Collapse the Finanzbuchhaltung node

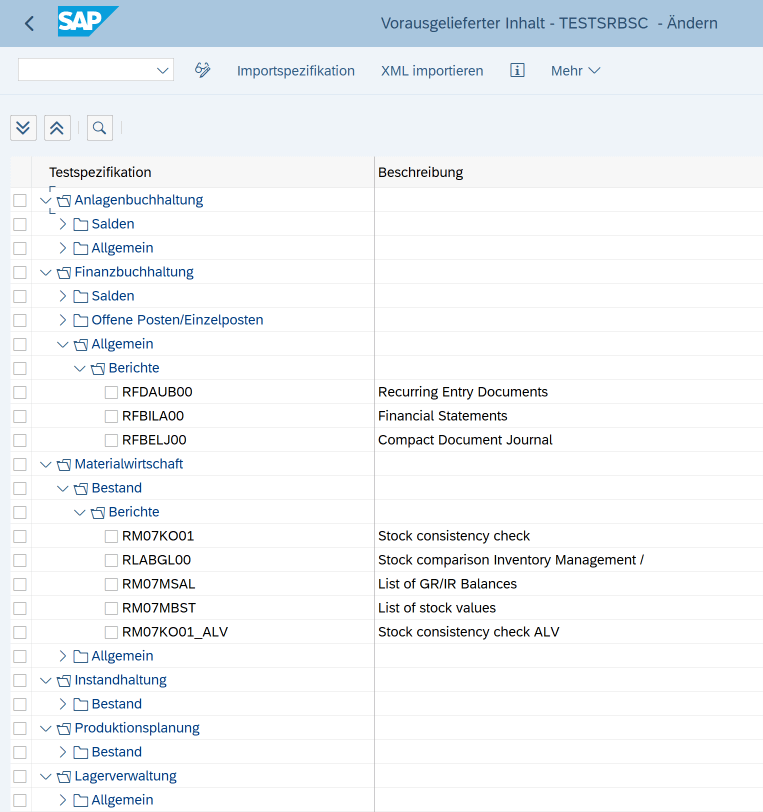pyautogui.click(x=46, y=272)
